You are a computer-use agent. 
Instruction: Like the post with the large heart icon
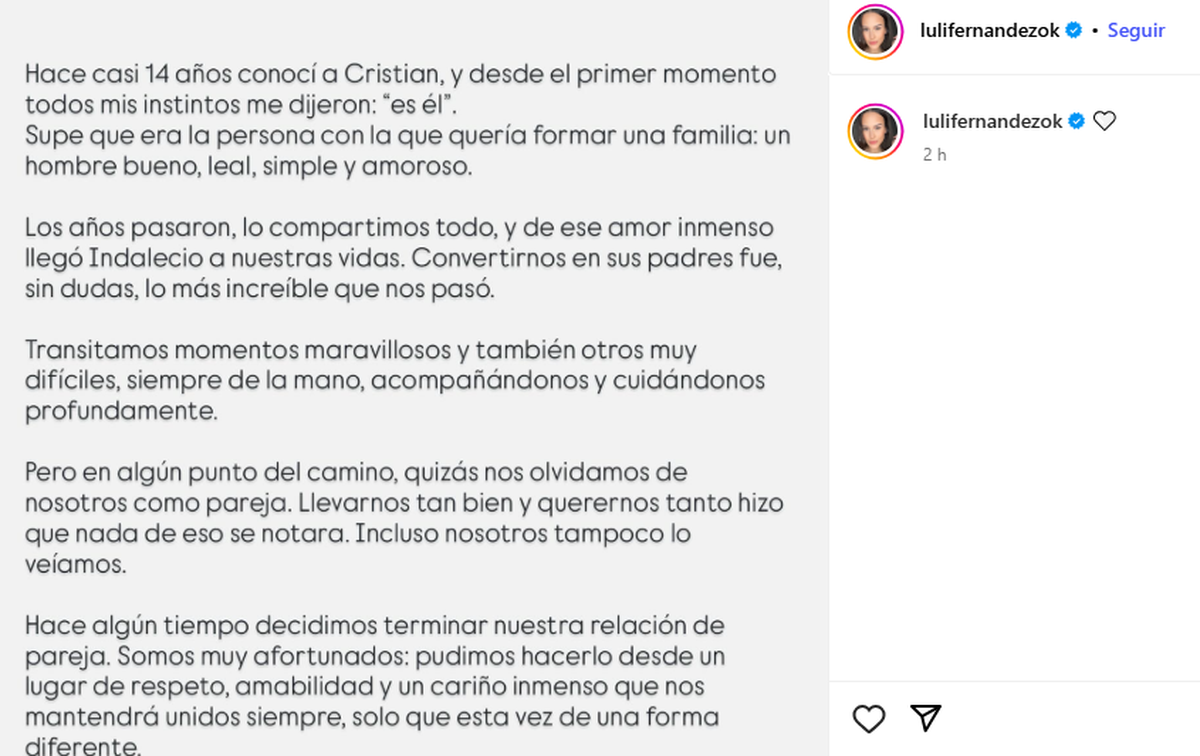click(869, 718)
